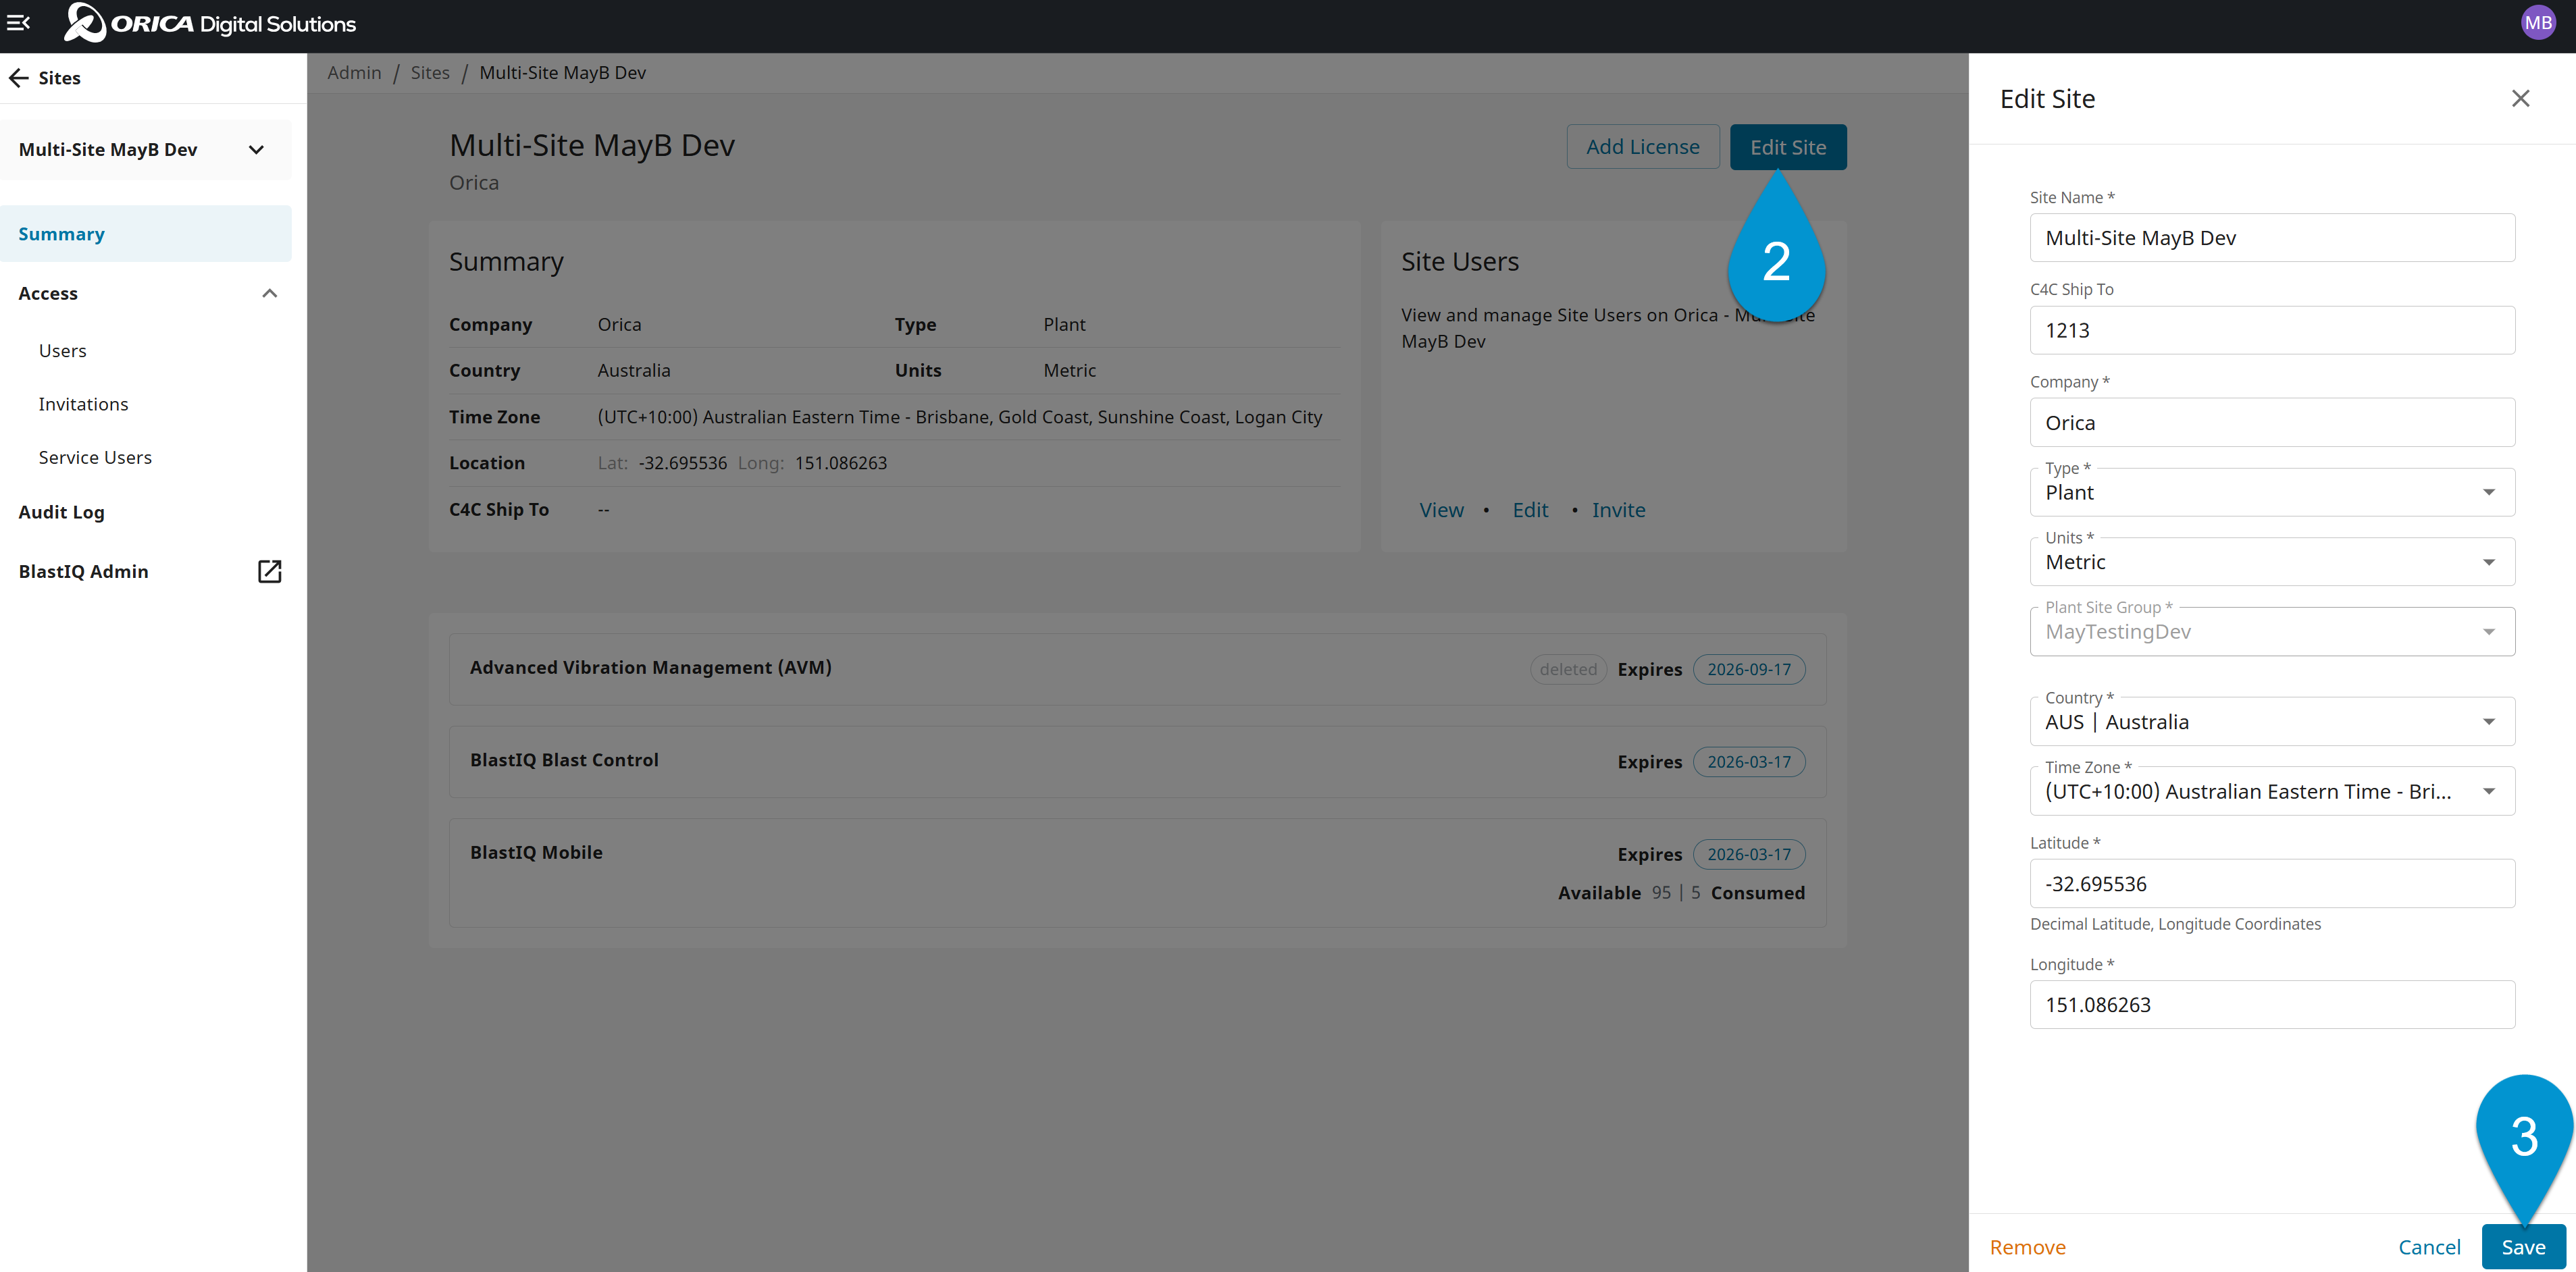Go to Admin in the breadcrumb
The width and height of the screenshot is (2576, 1272).
tap(354, 73)
